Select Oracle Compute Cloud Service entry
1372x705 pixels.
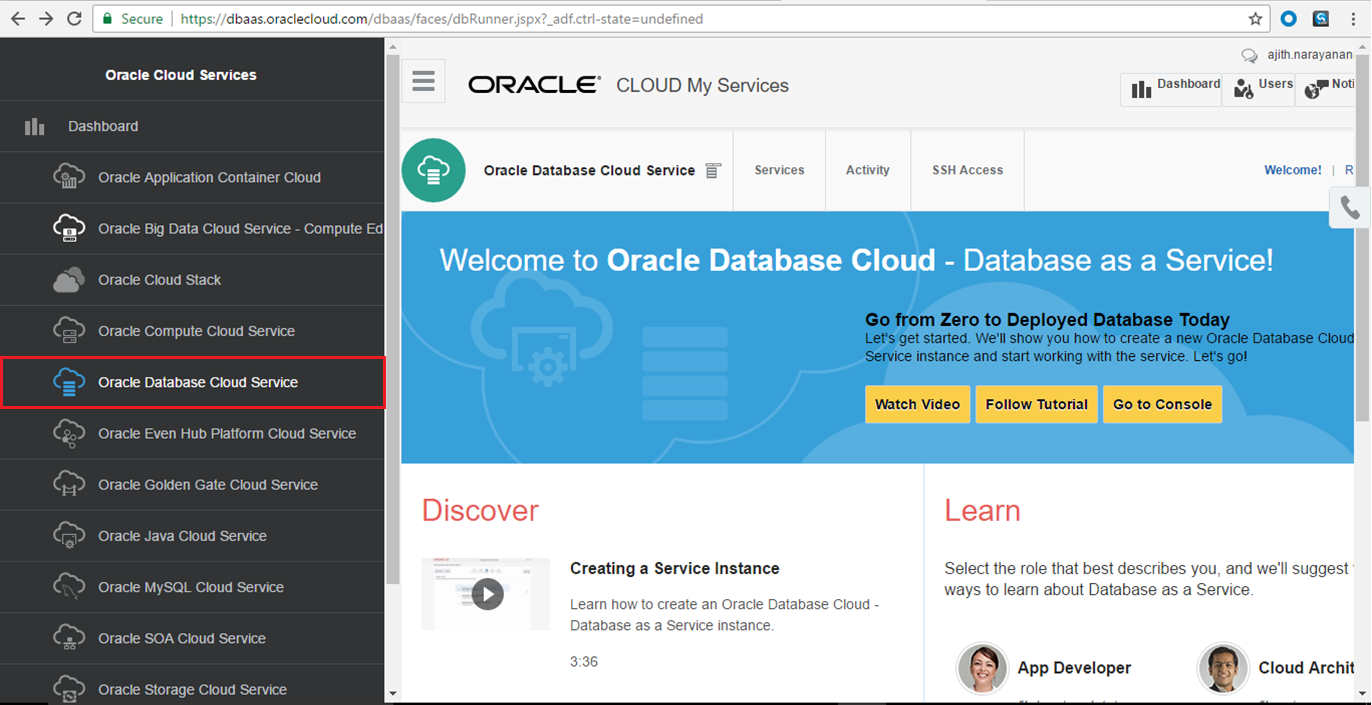[x=192, y=331]
